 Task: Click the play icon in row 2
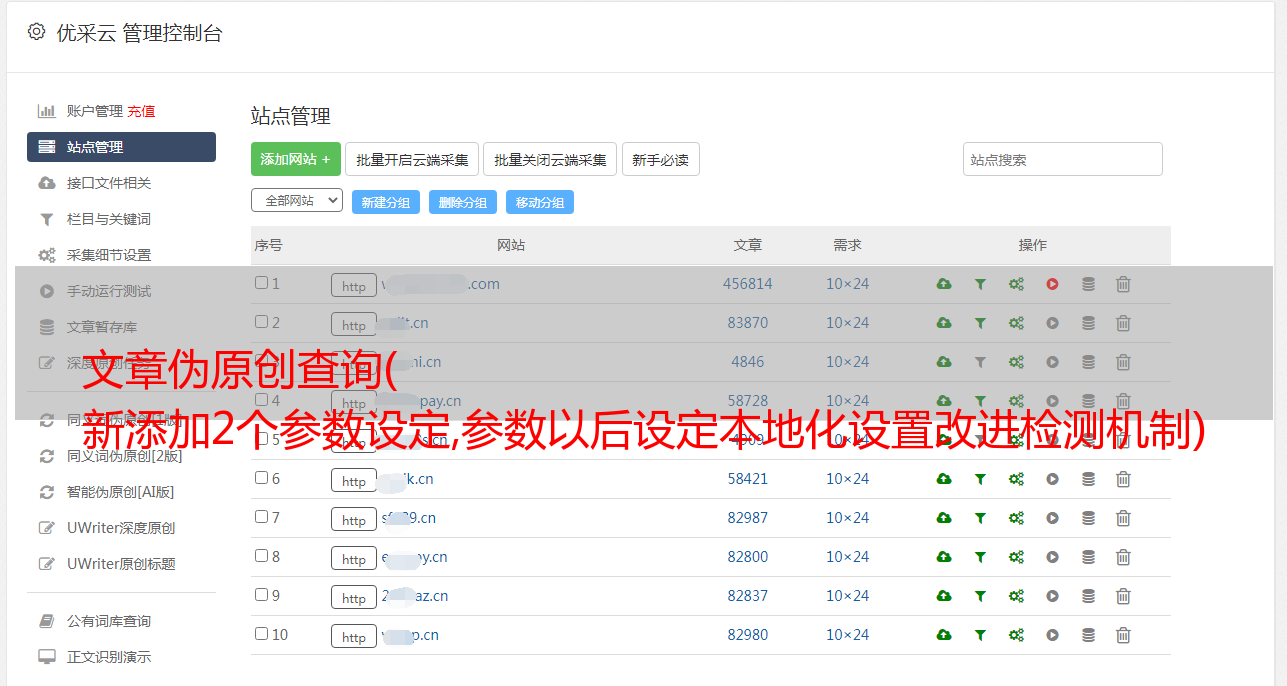[1052, 323]
